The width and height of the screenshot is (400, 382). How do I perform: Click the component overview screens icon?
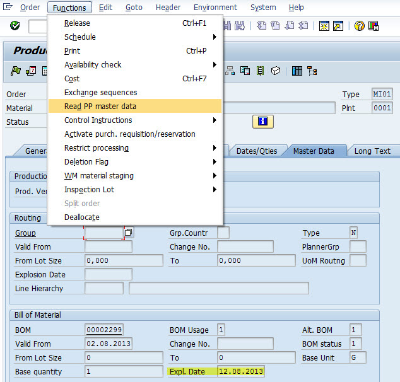click(x=245, y=71)
